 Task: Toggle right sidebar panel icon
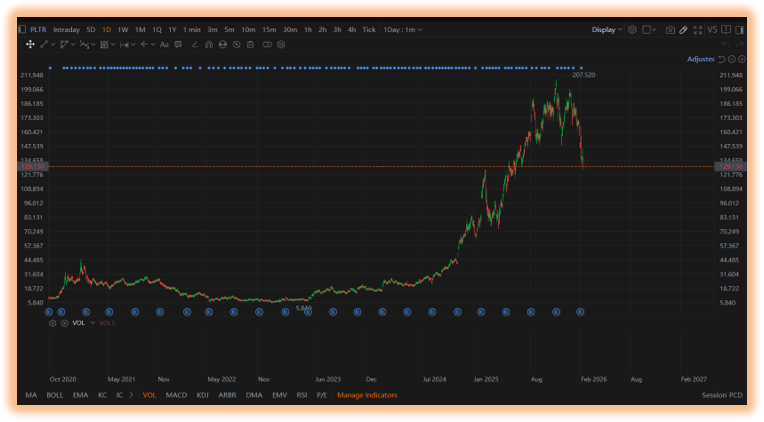pos(740,30)
